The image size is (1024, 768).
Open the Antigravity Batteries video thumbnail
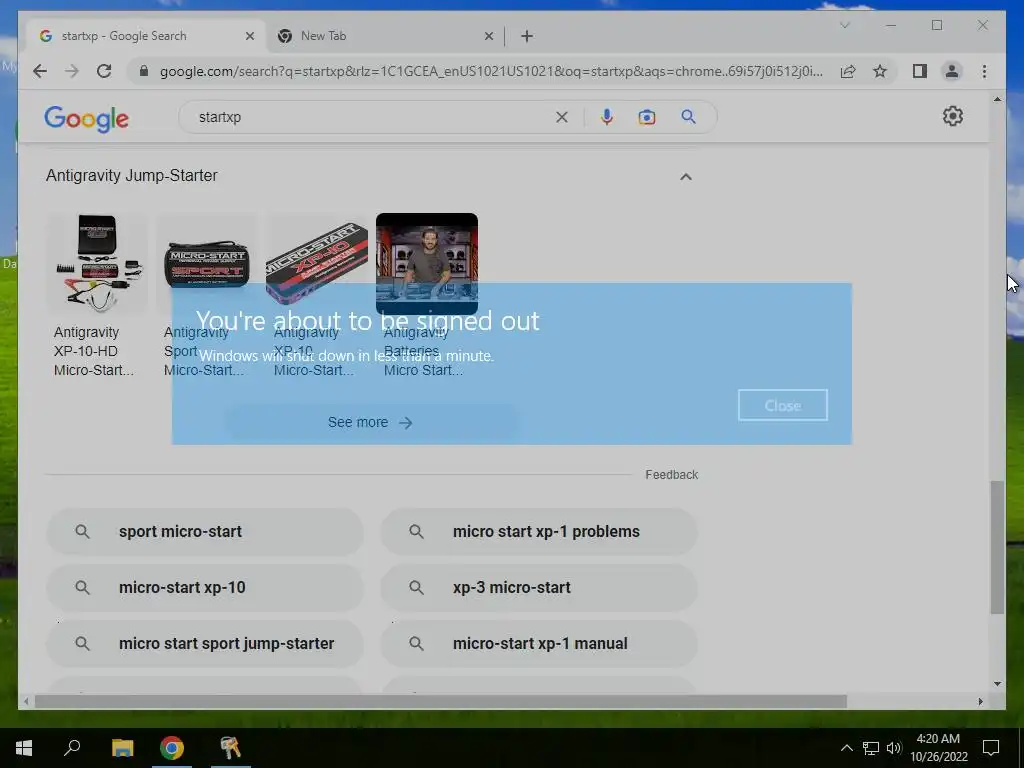tap(427, 264)
